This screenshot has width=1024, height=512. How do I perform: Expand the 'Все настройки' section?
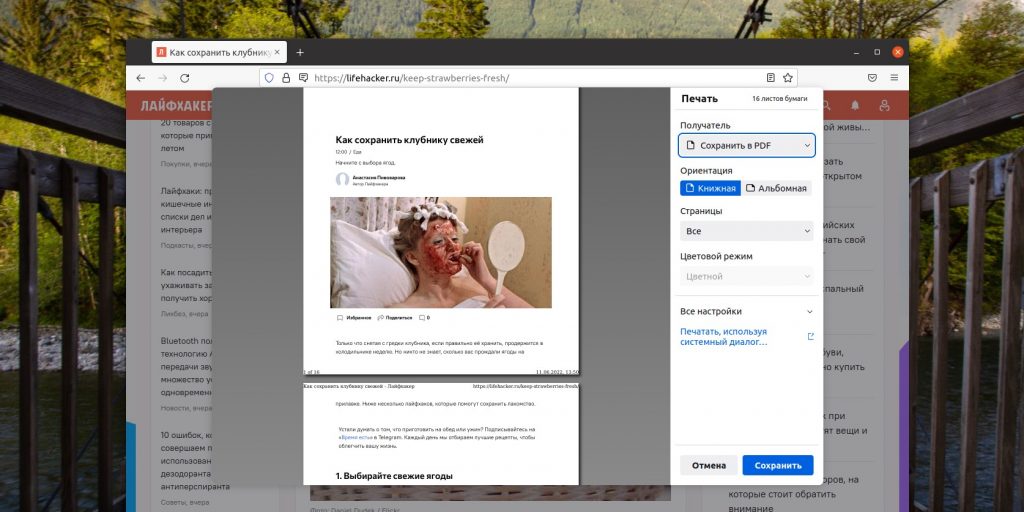click(746, 312)
